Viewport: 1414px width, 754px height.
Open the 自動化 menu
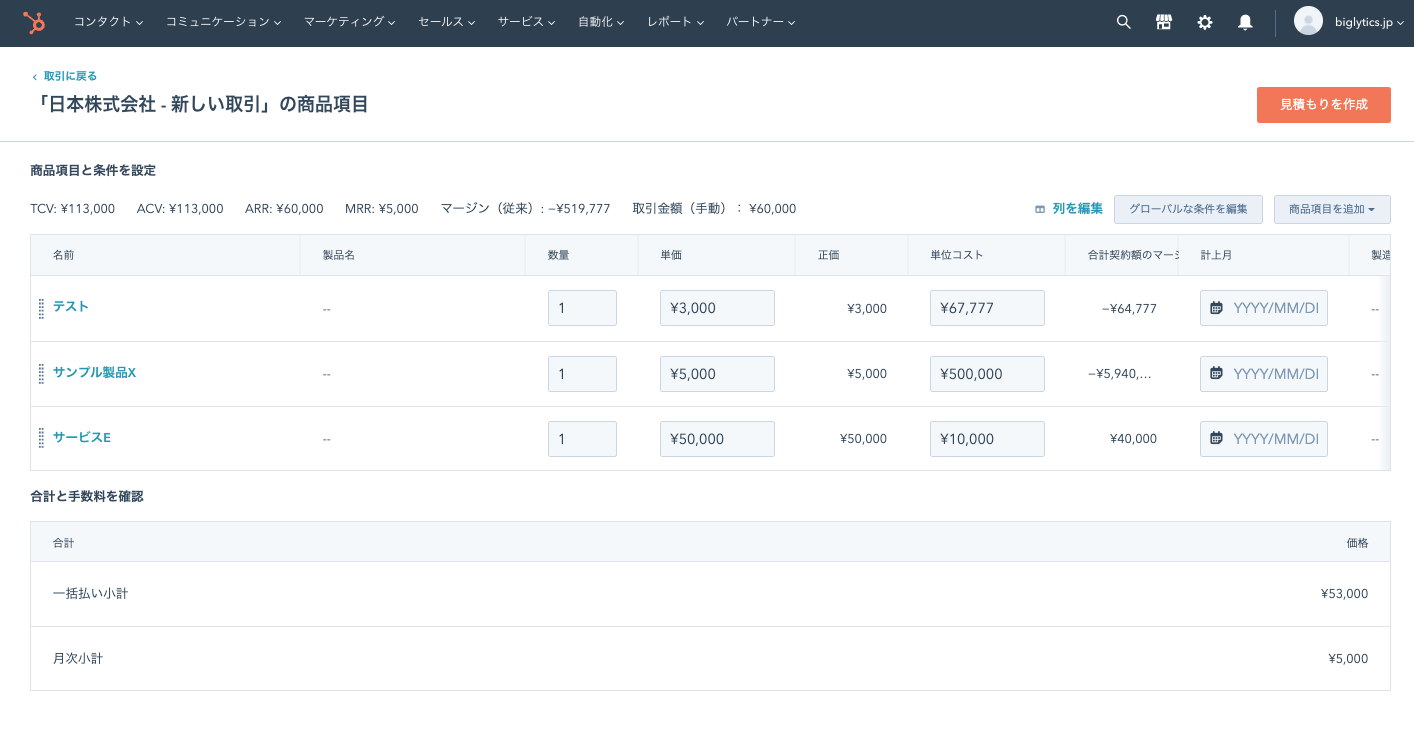coord(601,22)
